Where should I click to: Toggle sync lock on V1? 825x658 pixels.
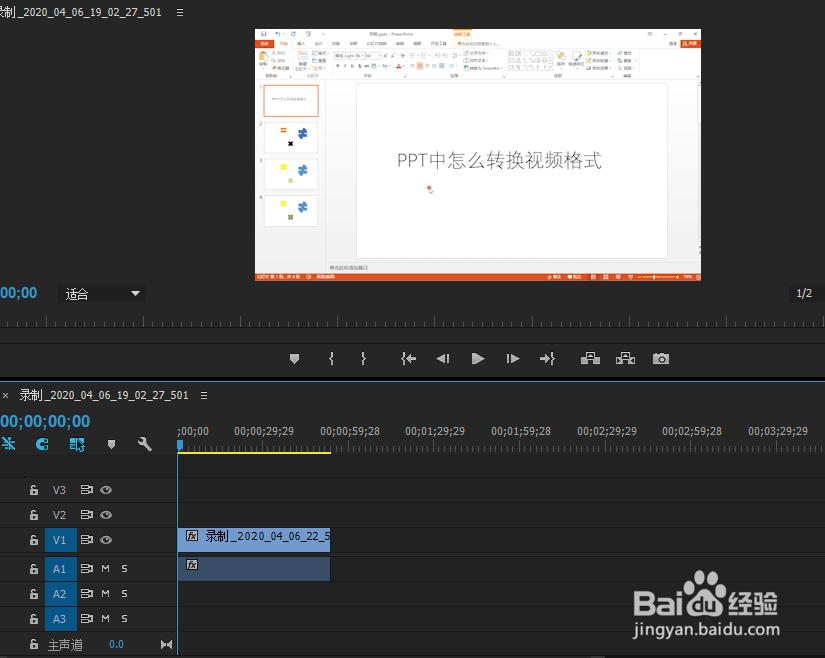click(x=87, y=540)
